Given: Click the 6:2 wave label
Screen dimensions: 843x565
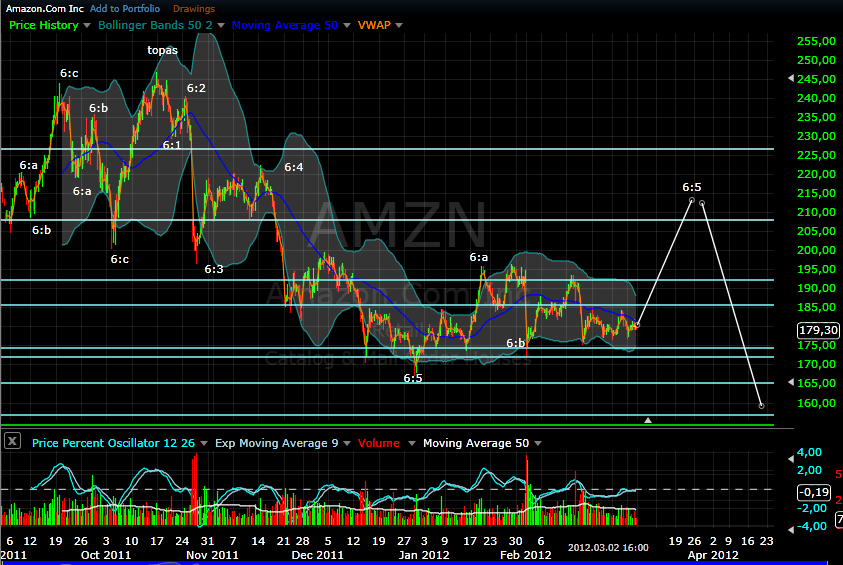Looking at the screenshot, I should pos(196,88).
